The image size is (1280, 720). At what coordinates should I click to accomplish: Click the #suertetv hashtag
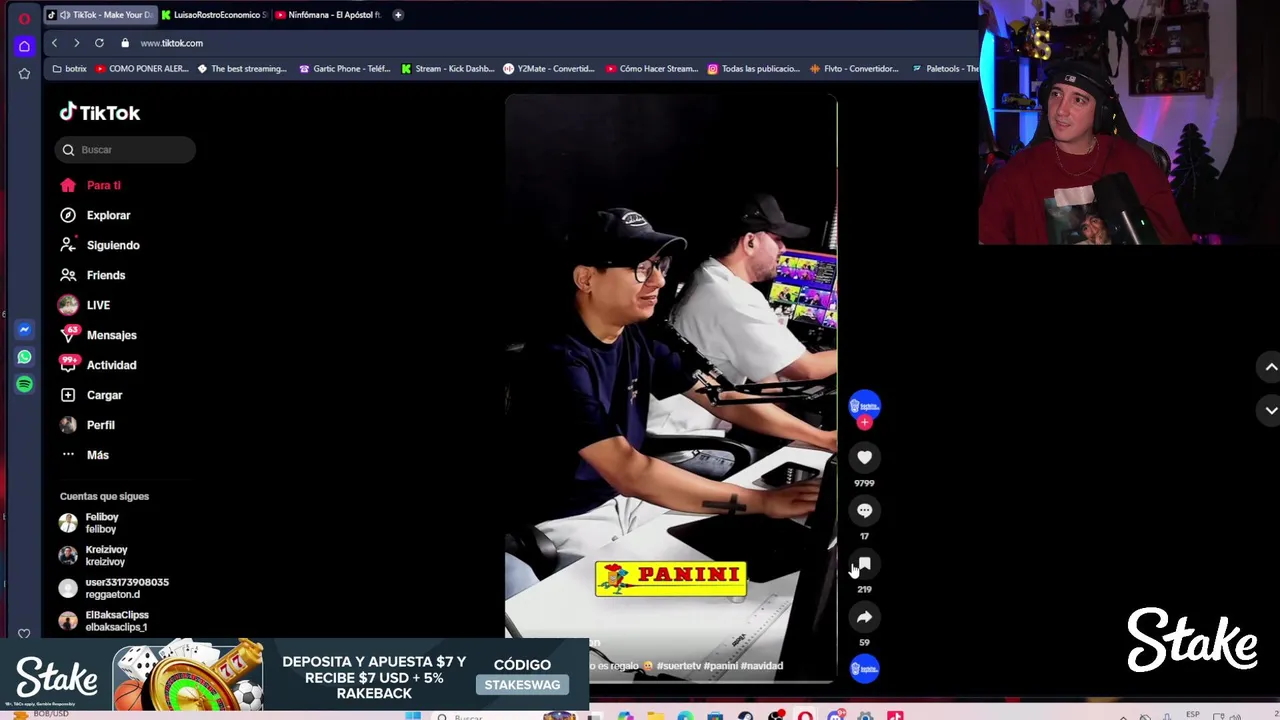click(x=679, y=666)
